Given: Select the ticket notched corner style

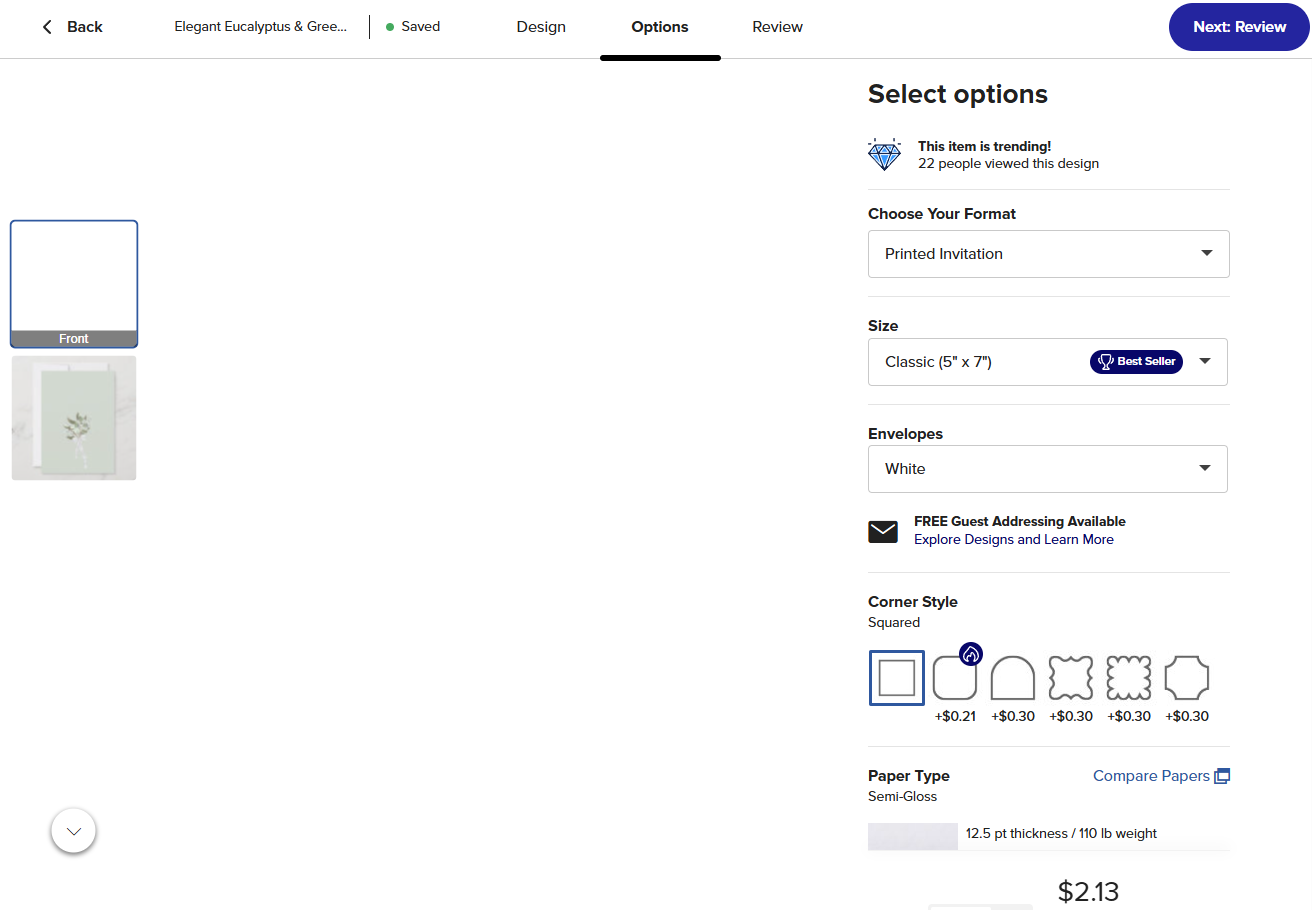Looking at the screenshot, I should [1187, 678].
